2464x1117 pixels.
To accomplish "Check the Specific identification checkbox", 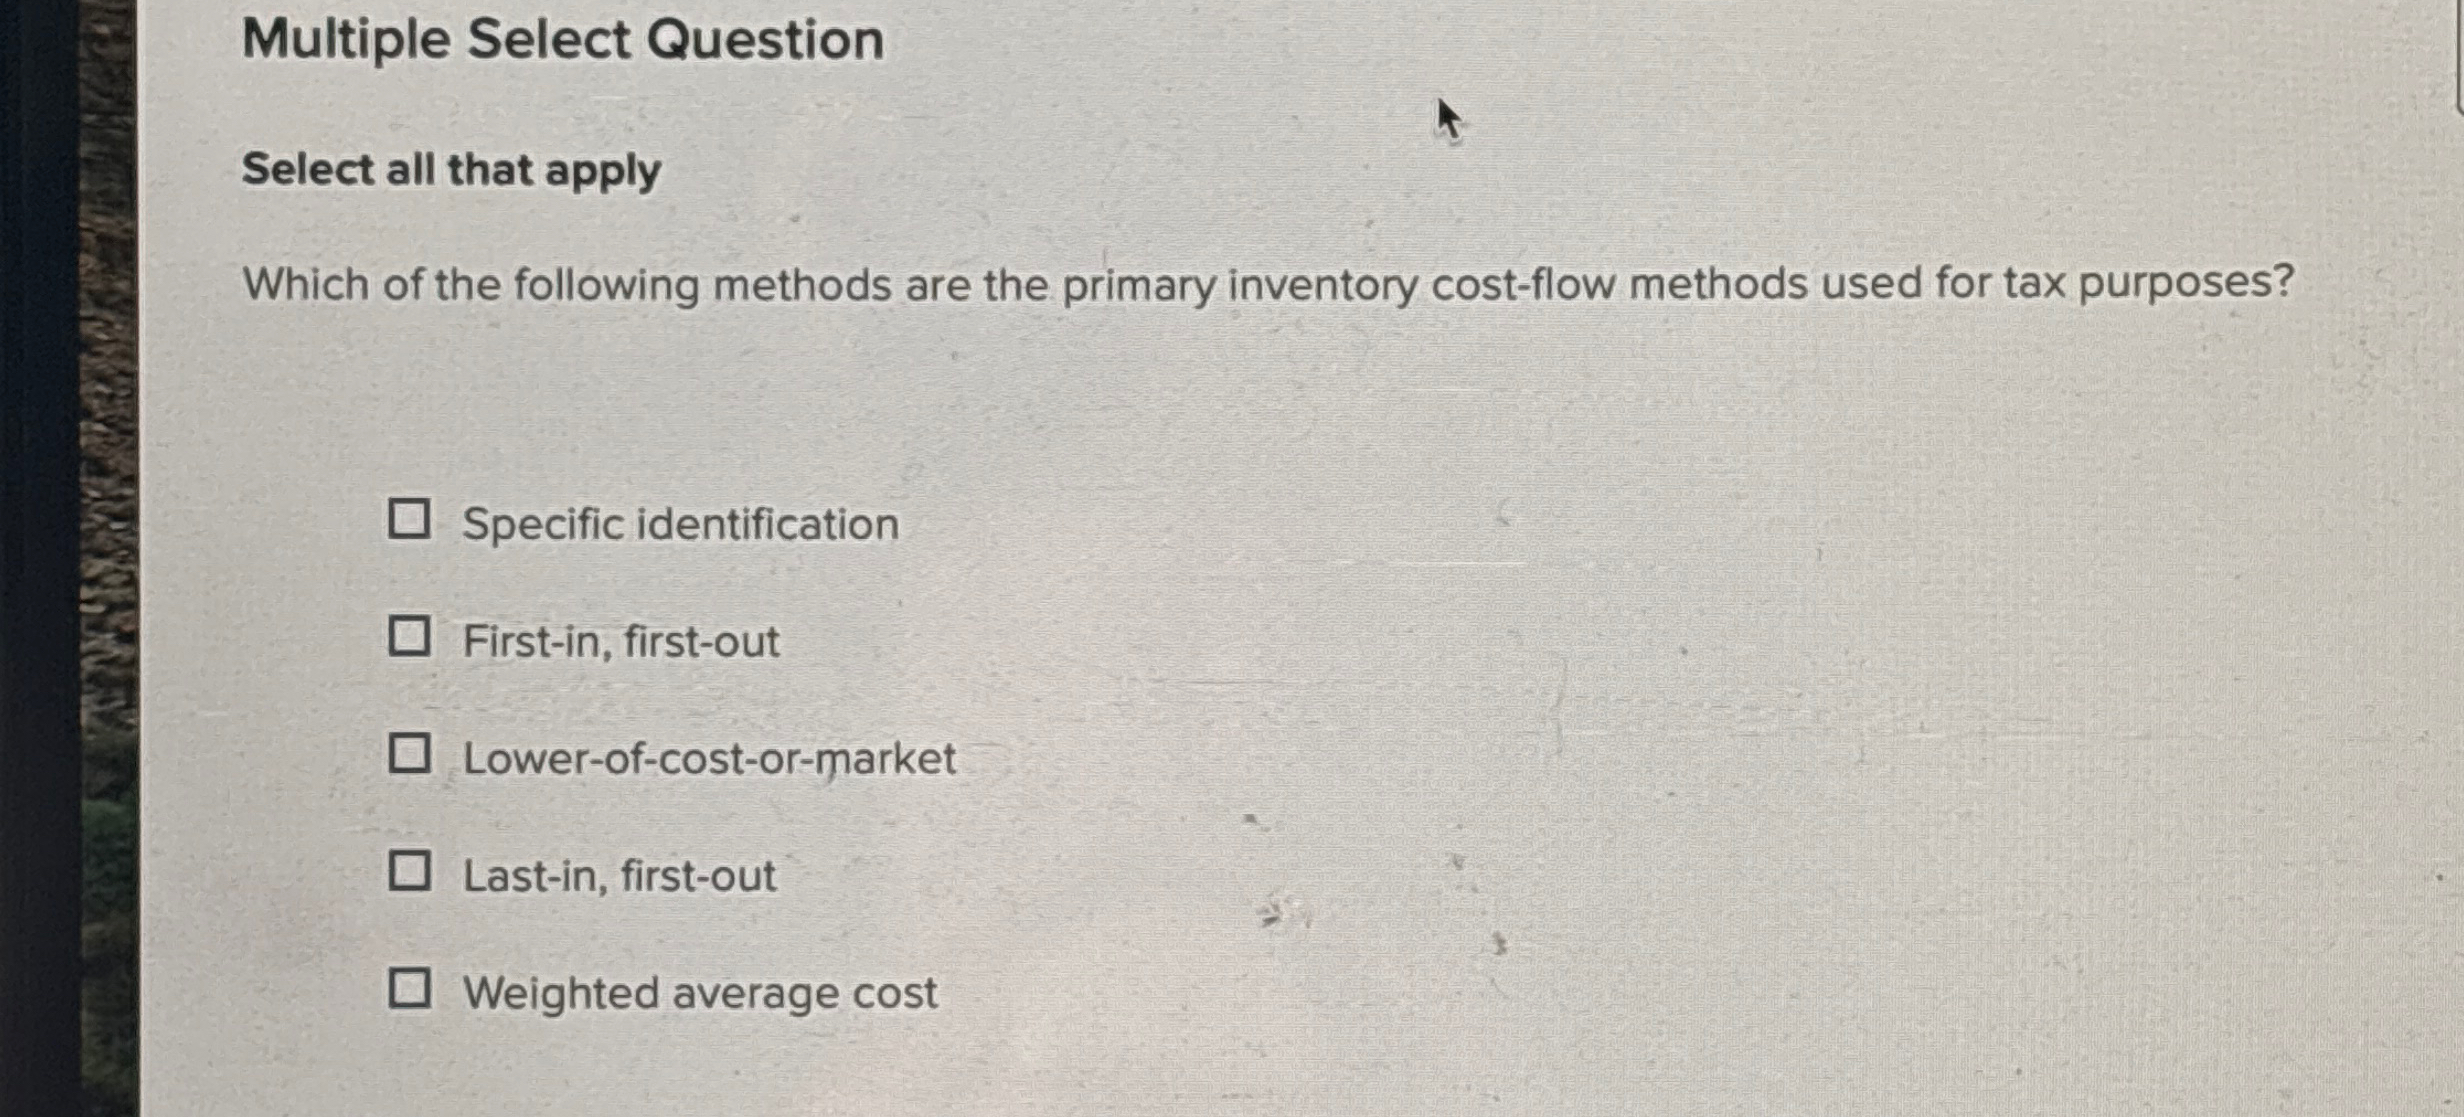I will [411, 518].
